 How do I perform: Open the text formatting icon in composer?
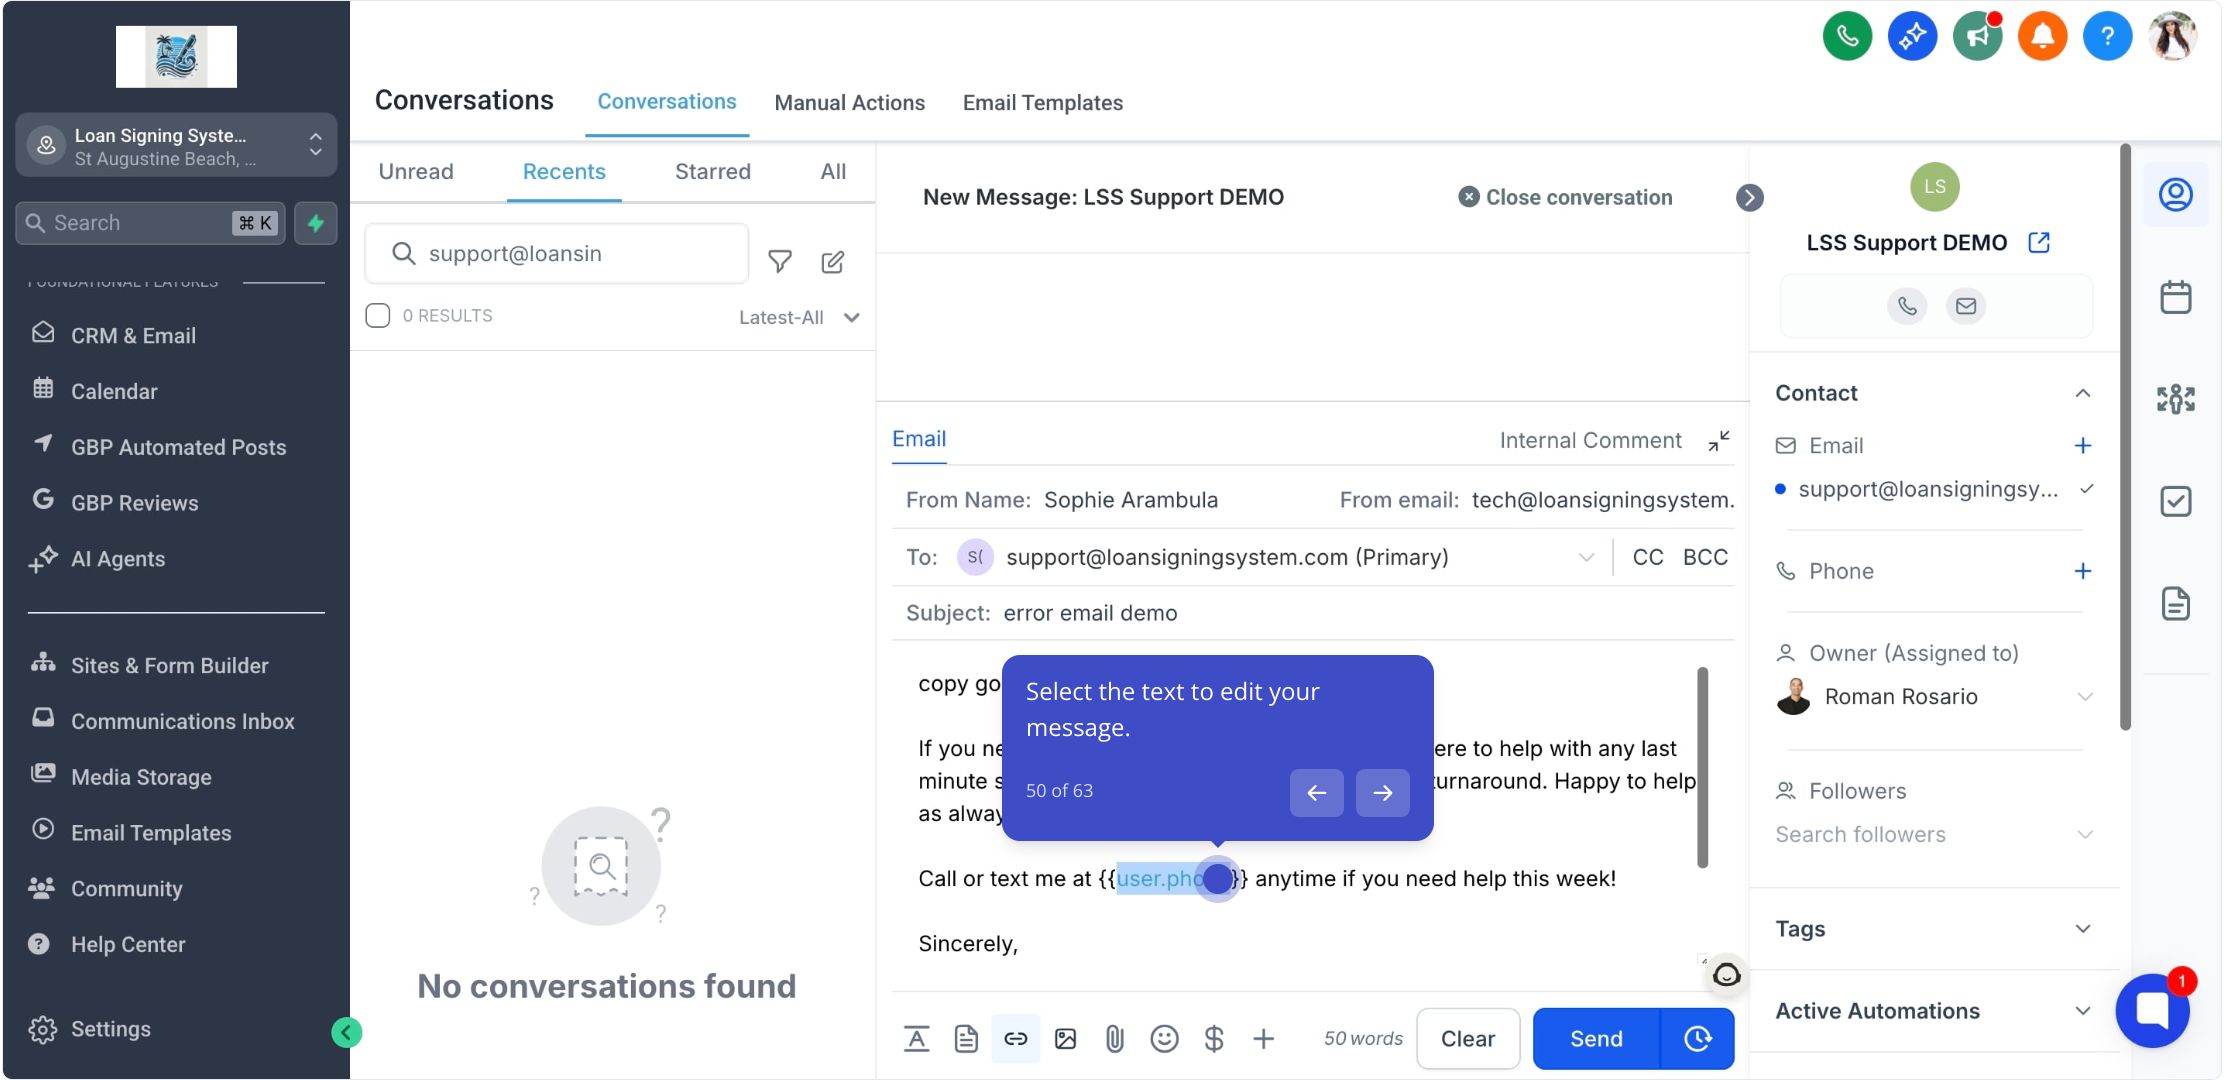point(916,1039)
